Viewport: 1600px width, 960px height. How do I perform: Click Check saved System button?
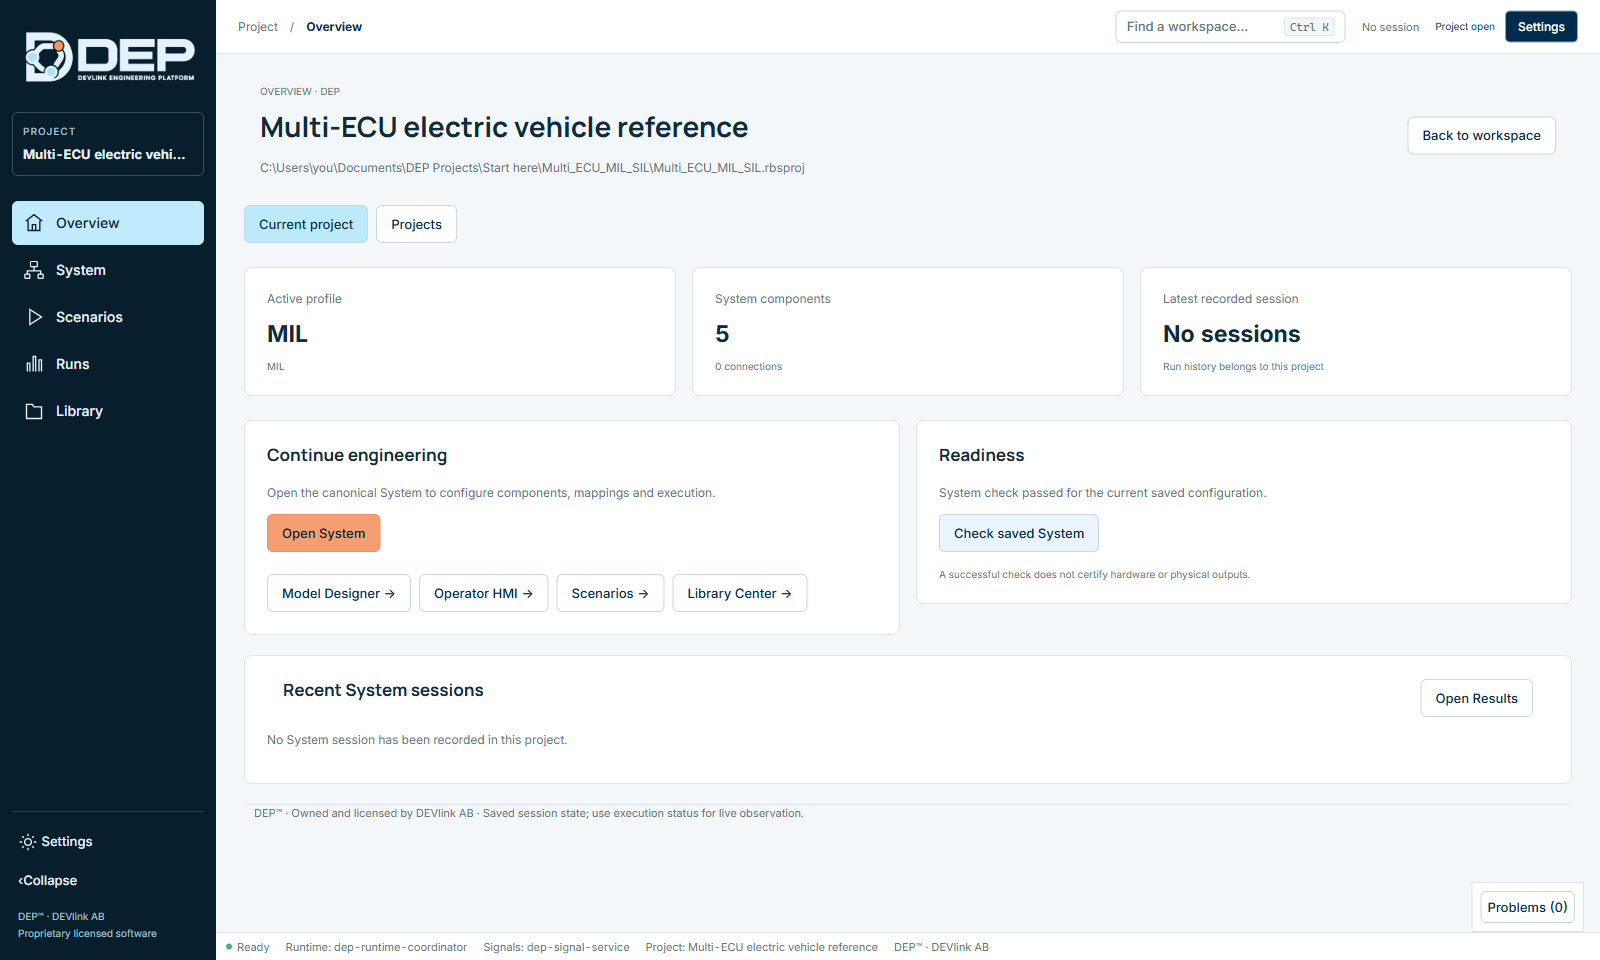1019,533
